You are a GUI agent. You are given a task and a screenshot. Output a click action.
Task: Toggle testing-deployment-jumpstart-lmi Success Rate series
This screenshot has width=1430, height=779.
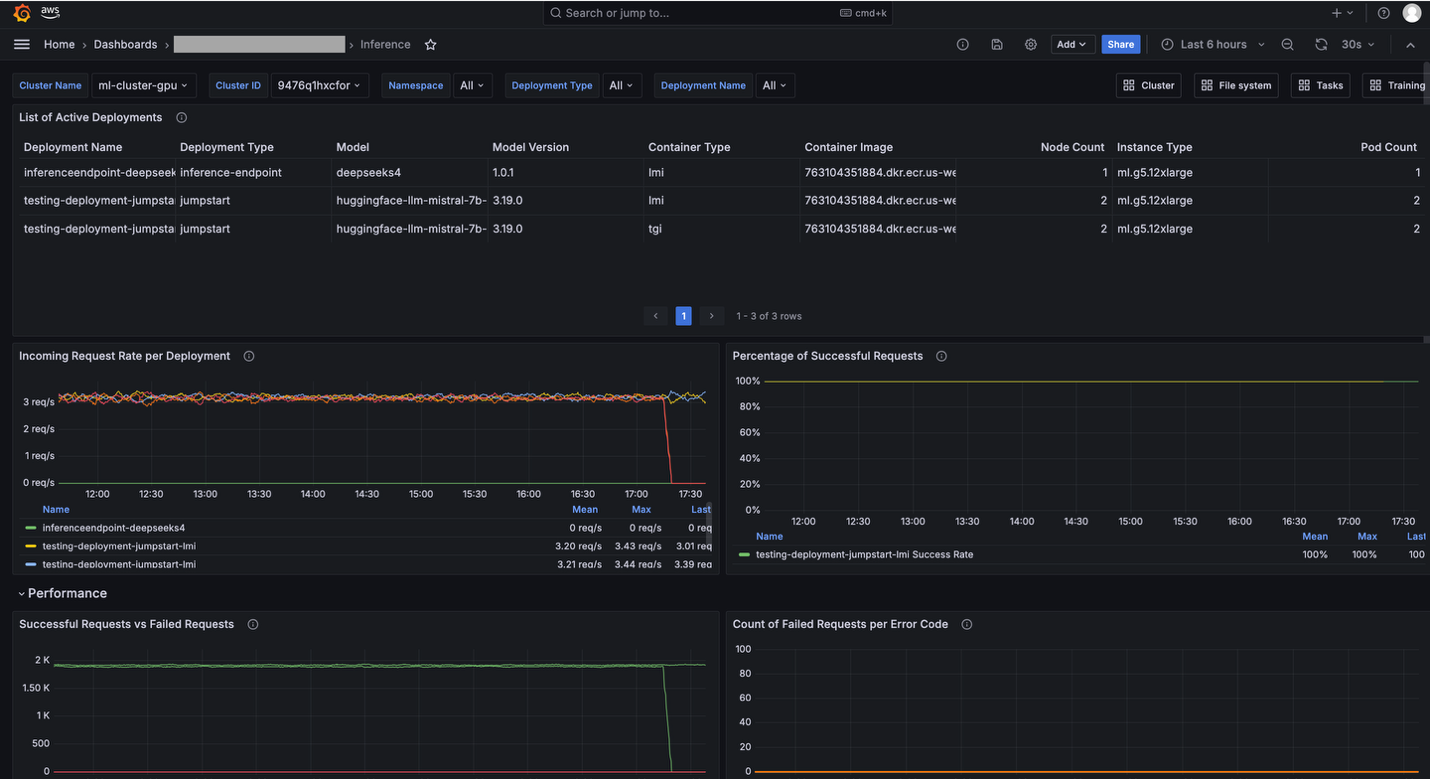(x=864, y=554)
